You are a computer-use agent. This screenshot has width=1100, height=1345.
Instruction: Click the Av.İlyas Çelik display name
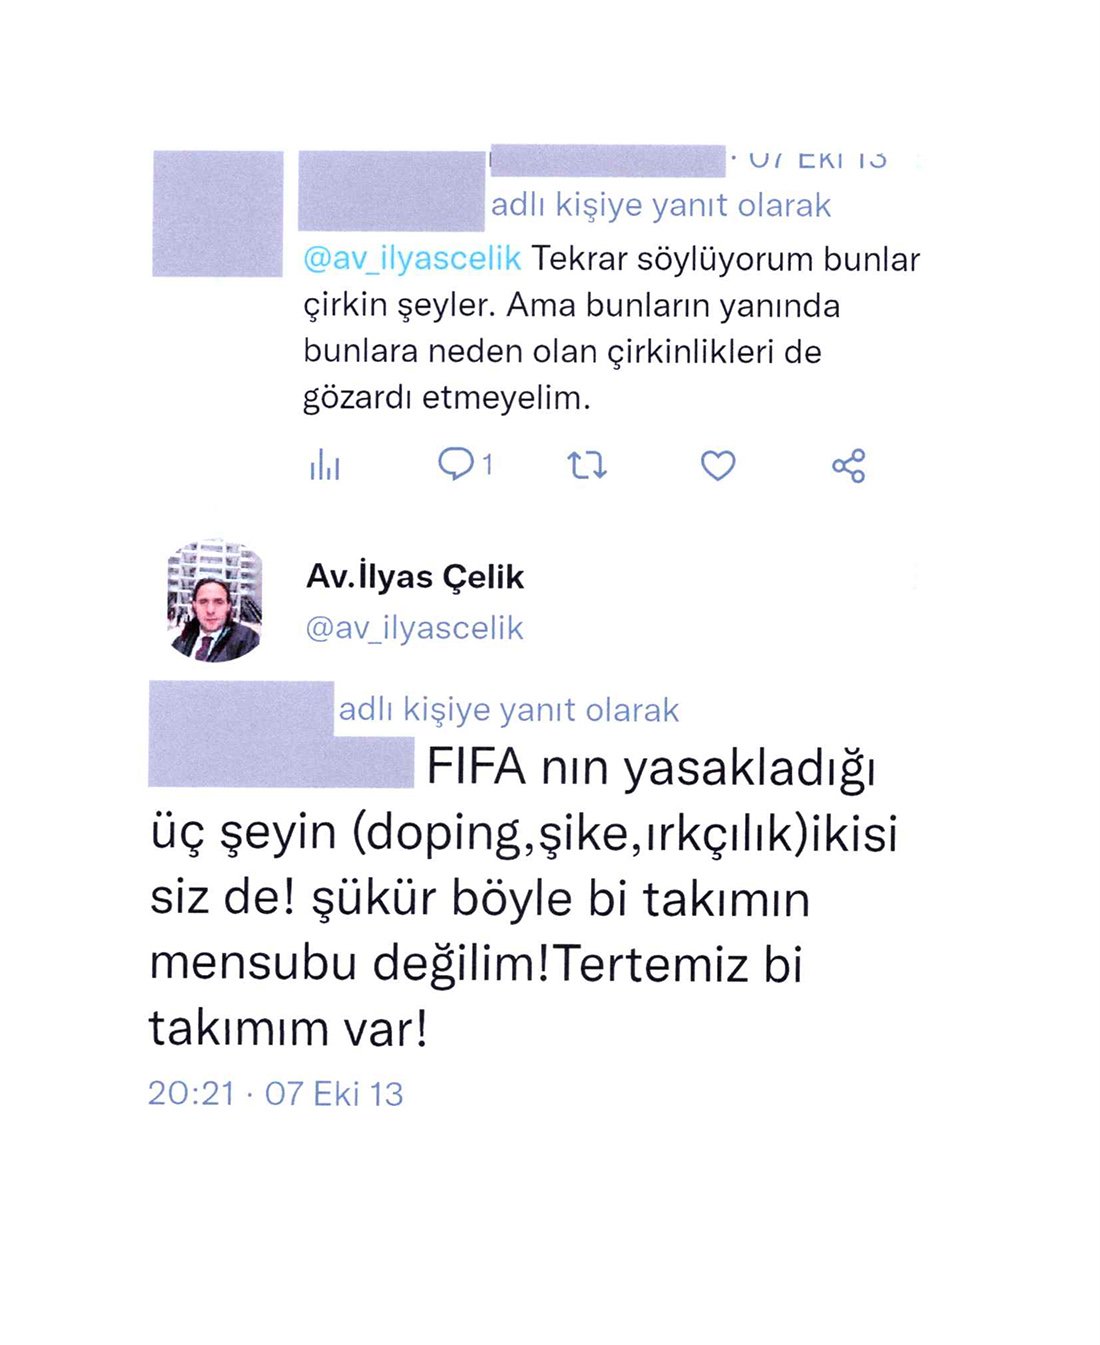click(x=415, y=576)
